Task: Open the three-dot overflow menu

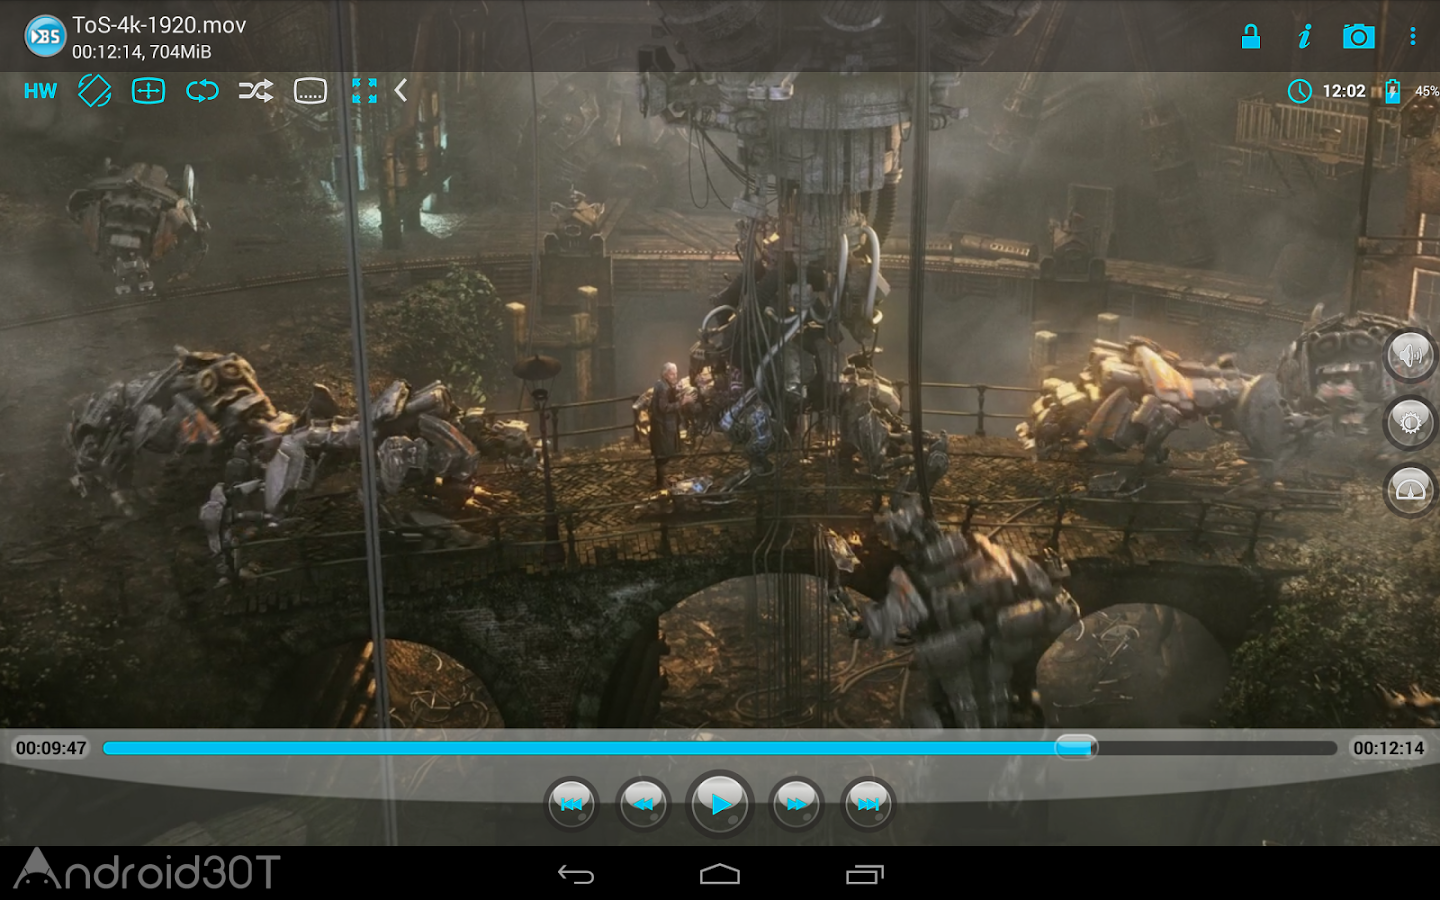Action: coord(1413,37)
